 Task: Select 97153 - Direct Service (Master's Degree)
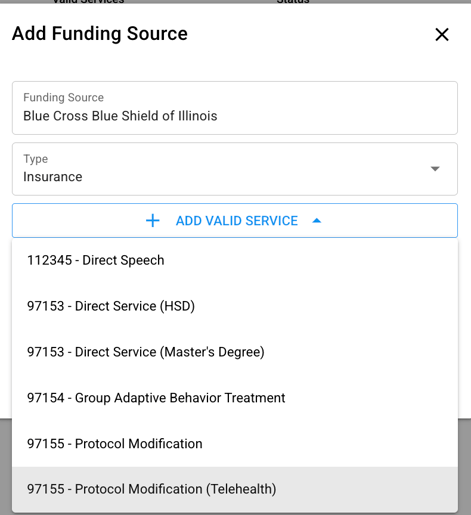click(235, 352)
